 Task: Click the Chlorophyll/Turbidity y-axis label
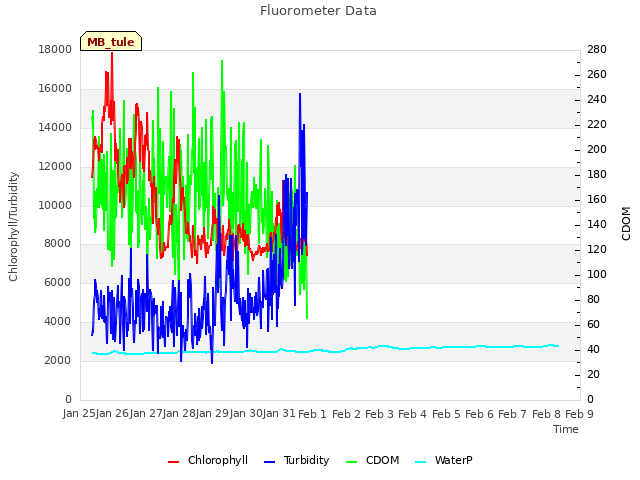pyautogui.click(x=13, y=227)
